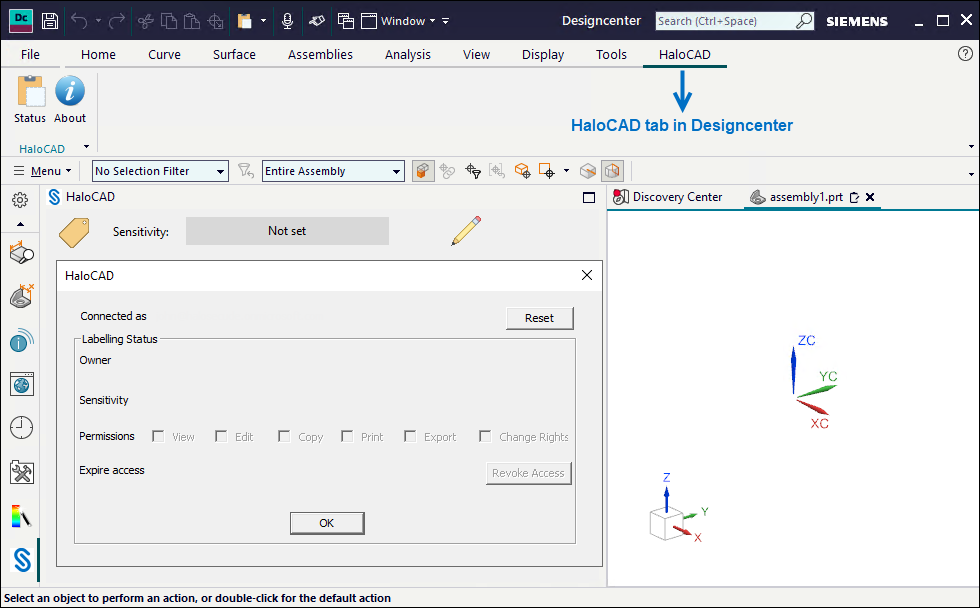Click the Reset button in HaloCAD dialog
The height and width of the screenshot is (608, 980).
pyautogui.click(x=539, y=318)
